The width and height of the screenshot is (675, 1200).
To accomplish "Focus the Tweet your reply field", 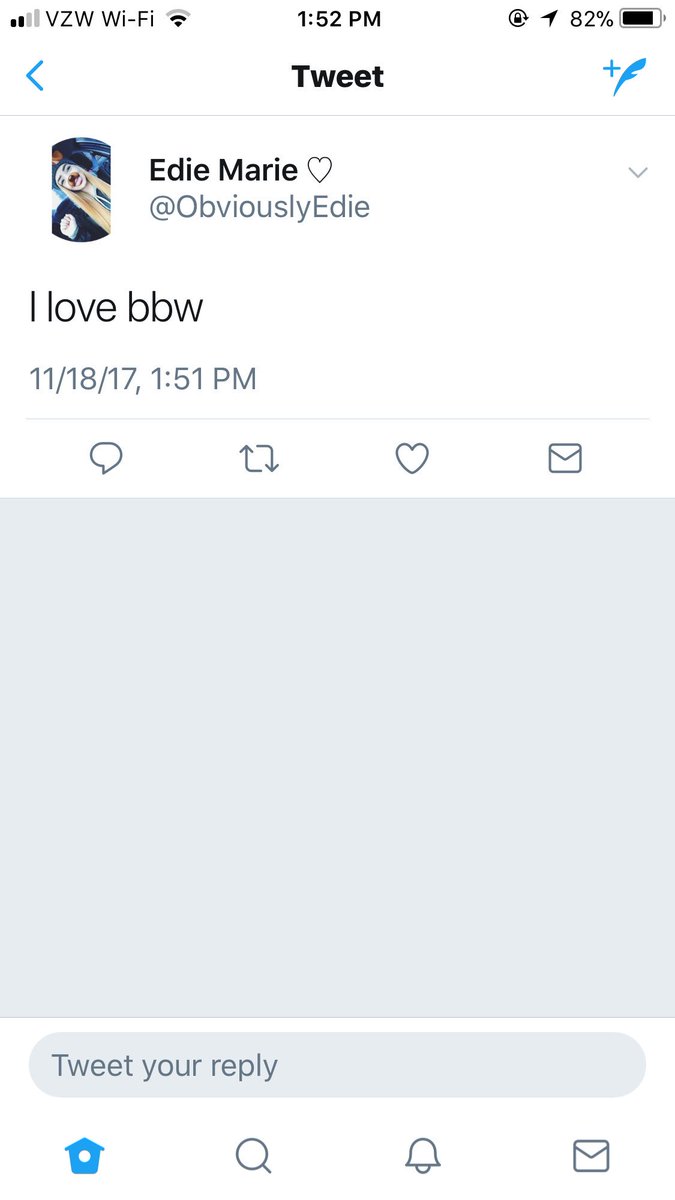I will coord(337,1065).
